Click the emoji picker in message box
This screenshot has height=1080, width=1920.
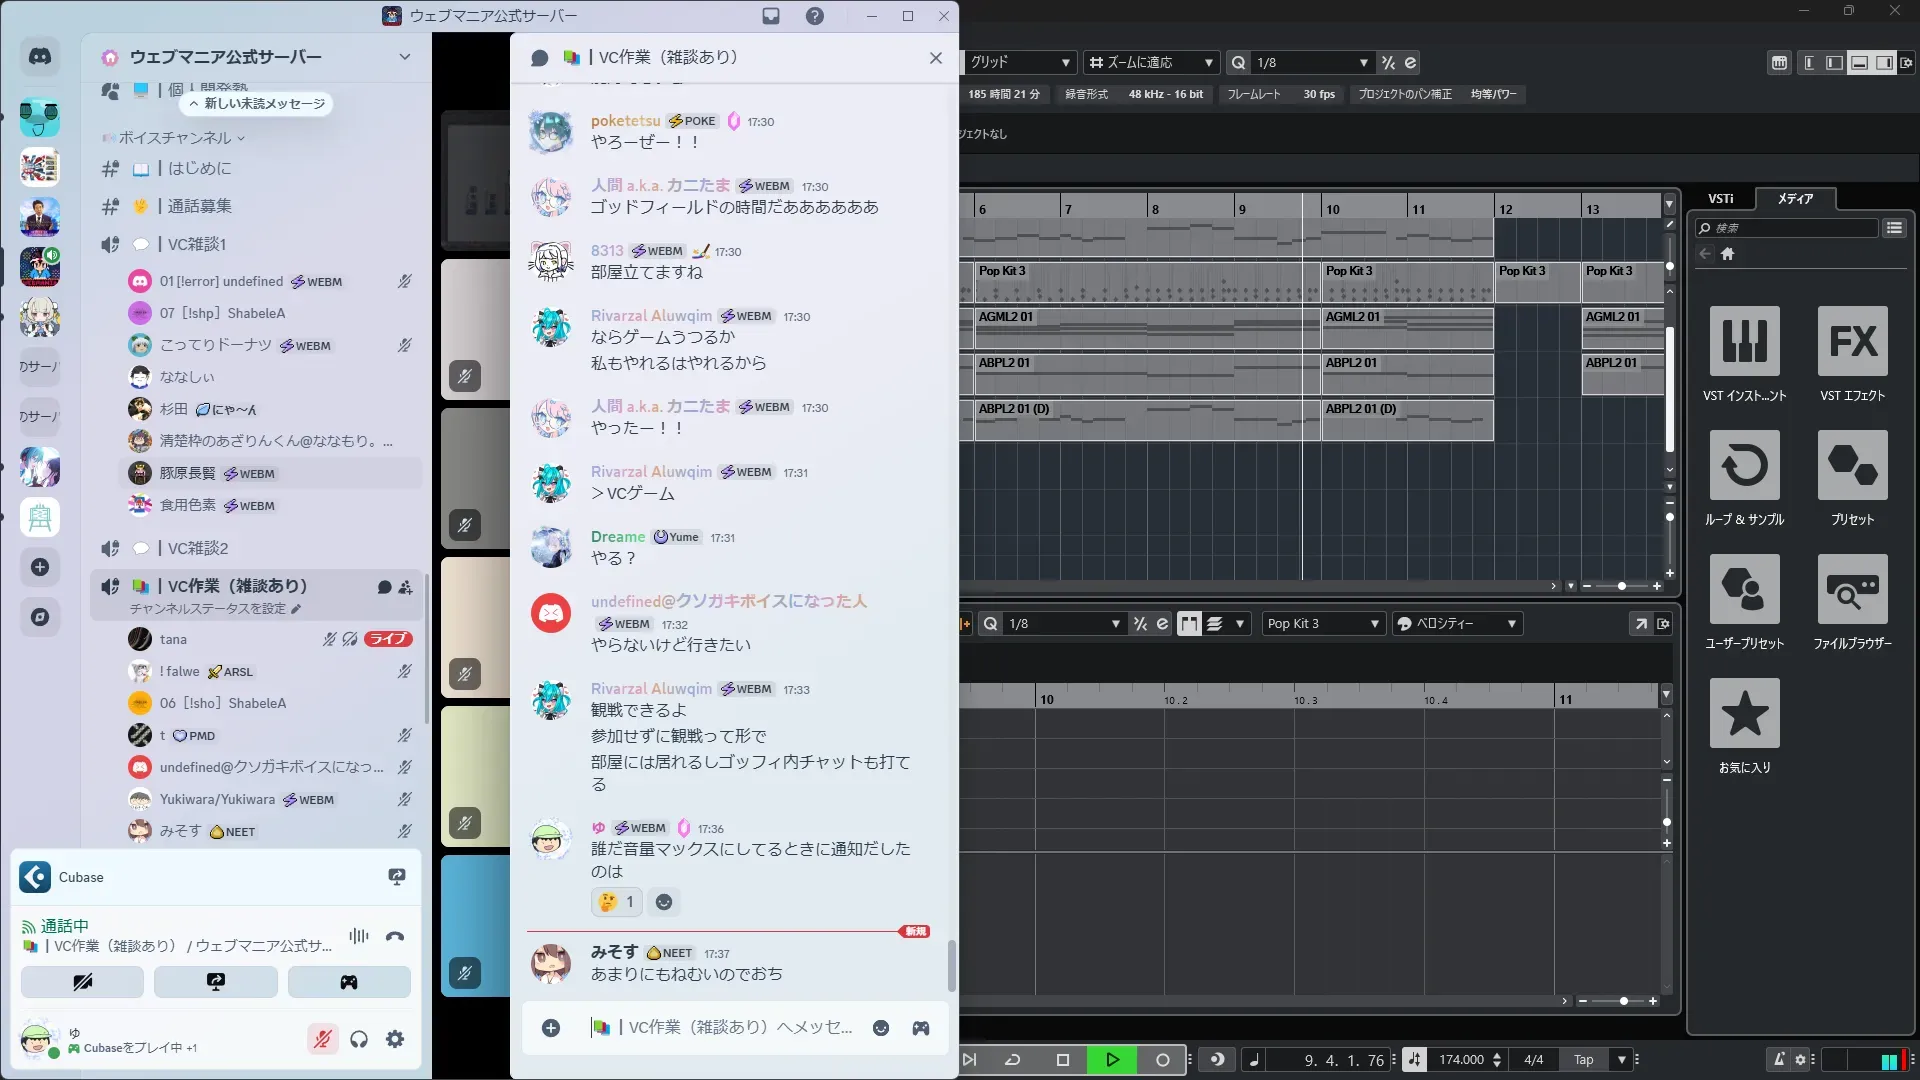click(881, 1028)
